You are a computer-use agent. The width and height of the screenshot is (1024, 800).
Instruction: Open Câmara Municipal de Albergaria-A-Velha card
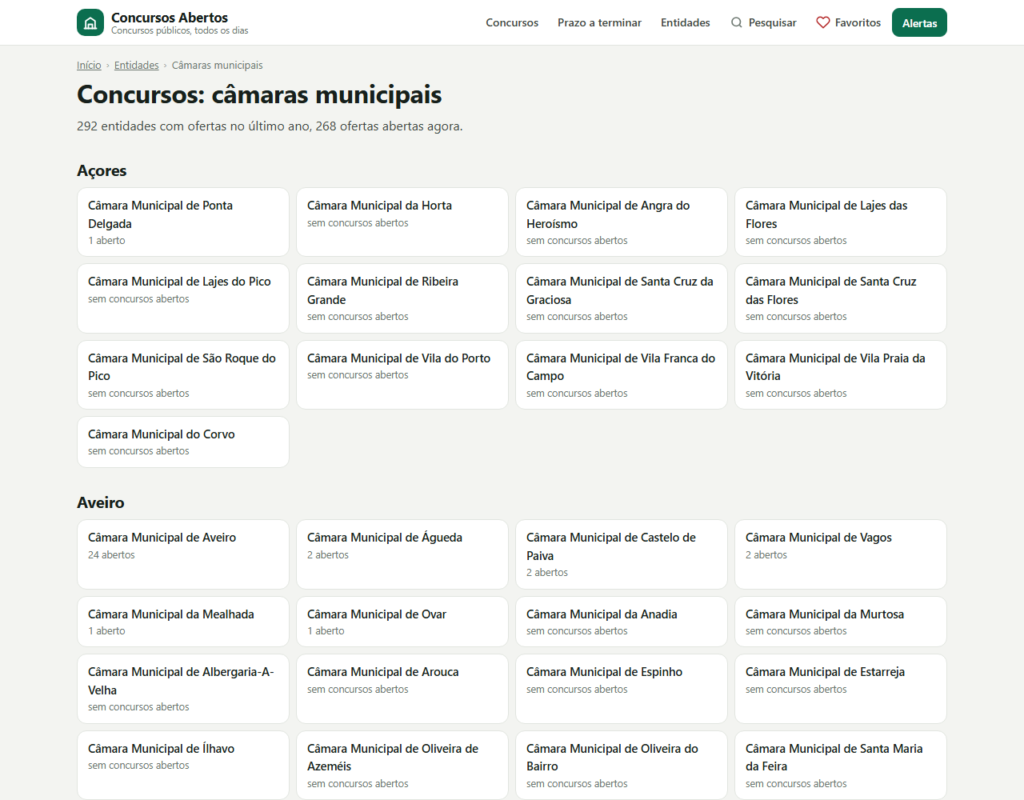tap(183, 689)
